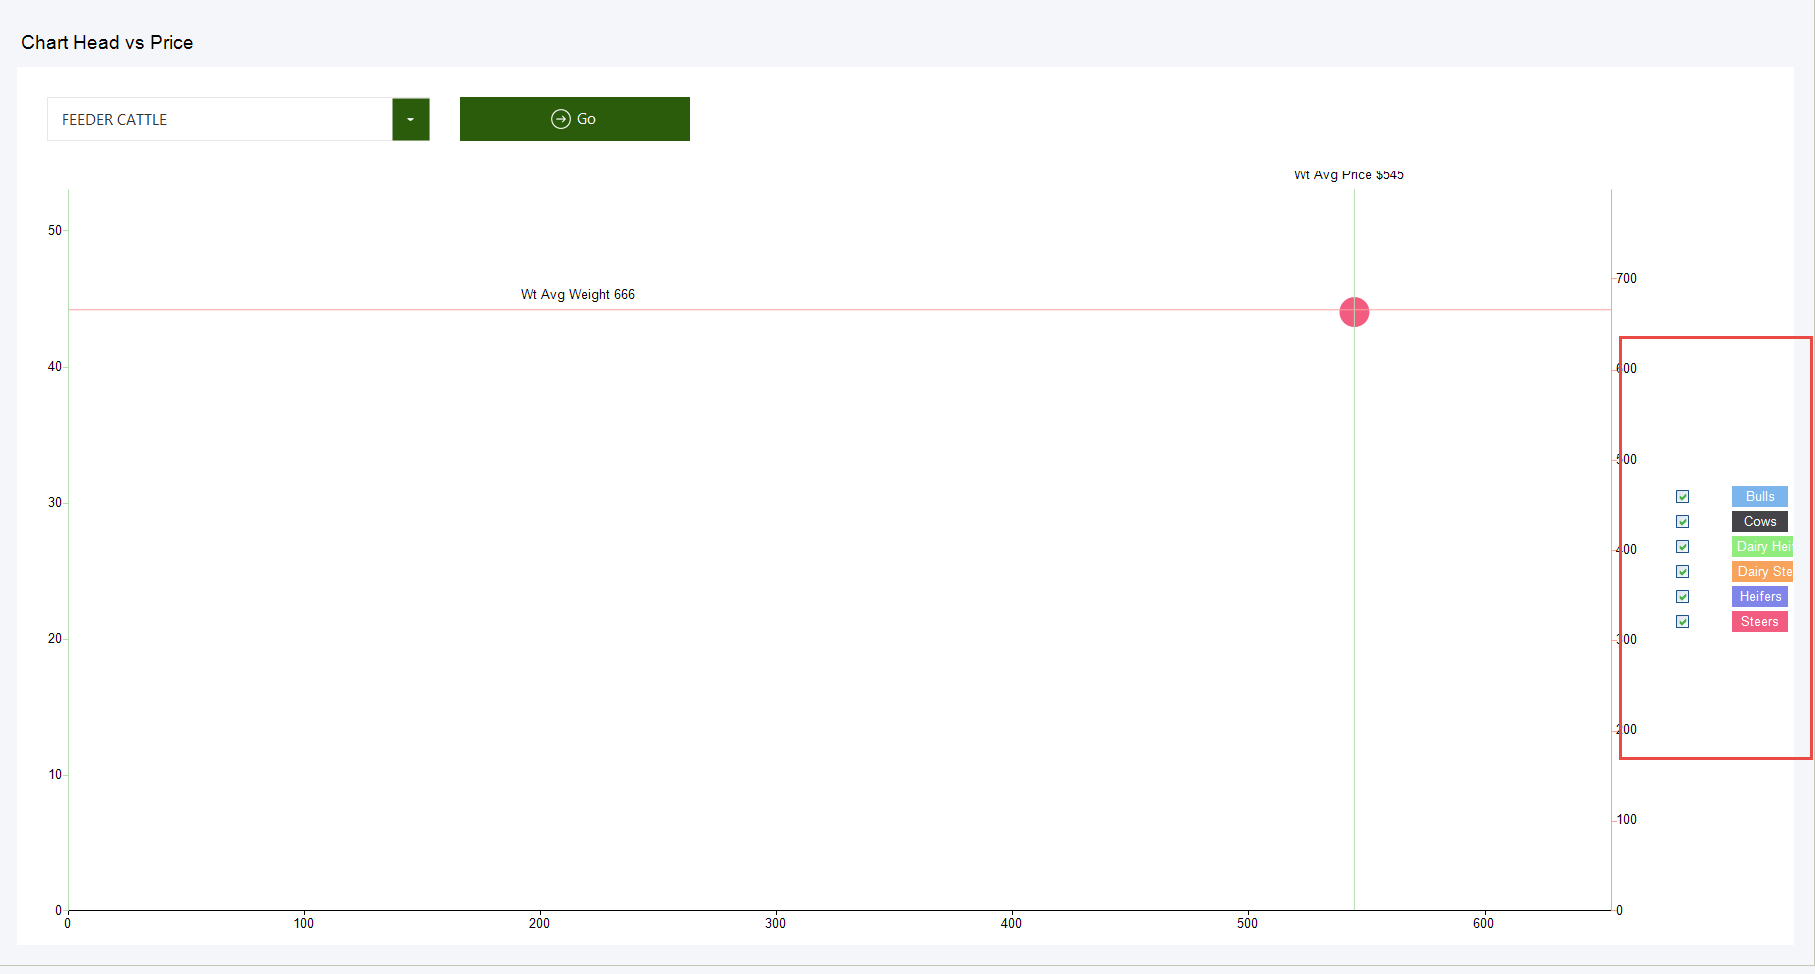The height and width of the screenshot is (974, 1815).
Task: Click the orange Dairy Steers legend label
Action: point(1763,572)
